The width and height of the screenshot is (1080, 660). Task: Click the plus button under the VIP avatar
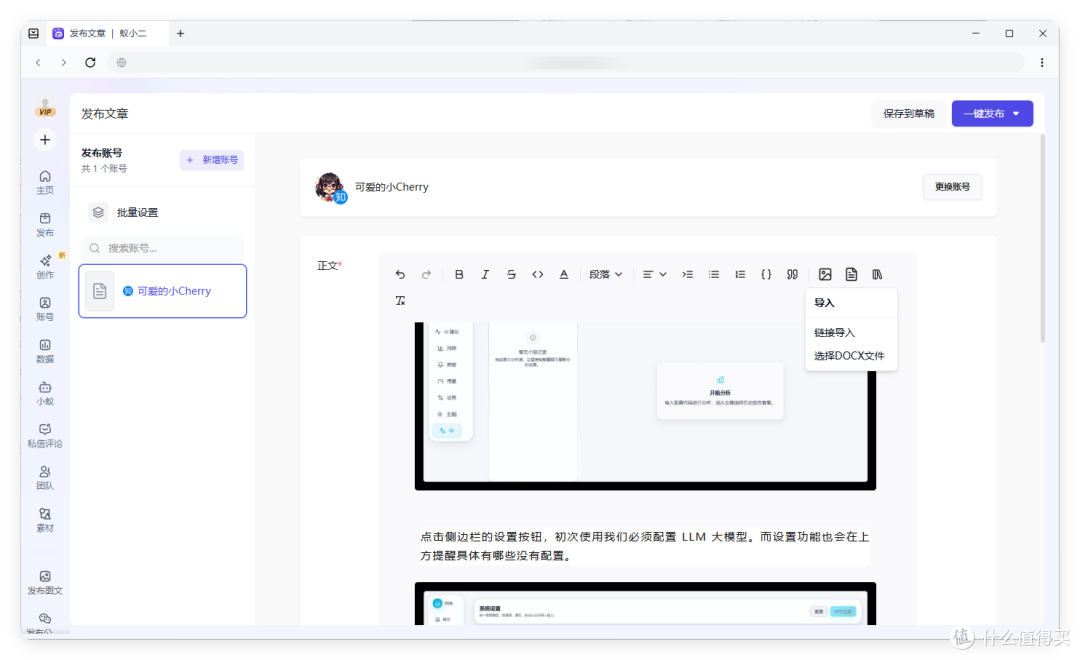(45, 140)
